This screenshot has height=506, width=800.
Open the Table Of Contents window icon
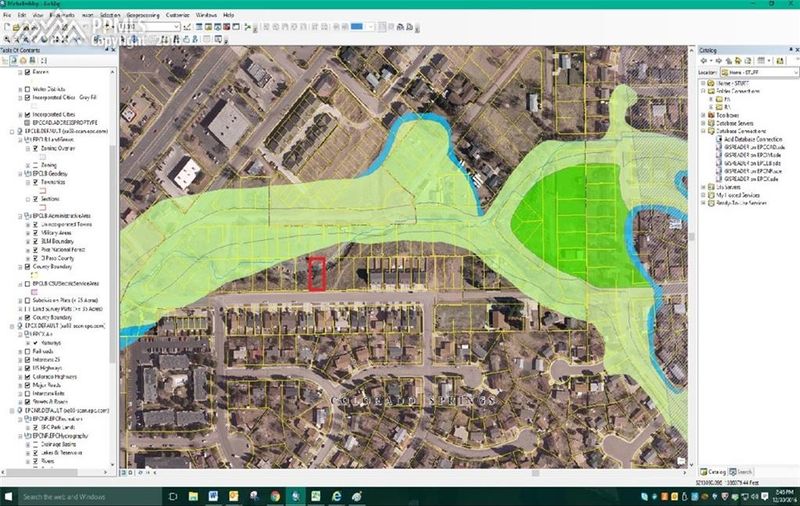pyautogui.click(x=199, y=27)
